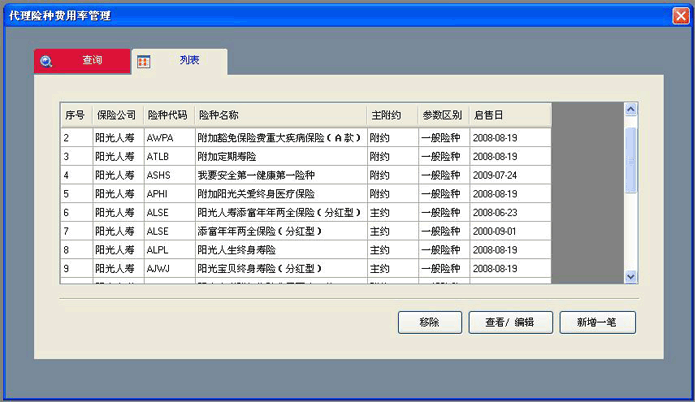Click the table scrollbar down arrow

[x=631, y=277]
